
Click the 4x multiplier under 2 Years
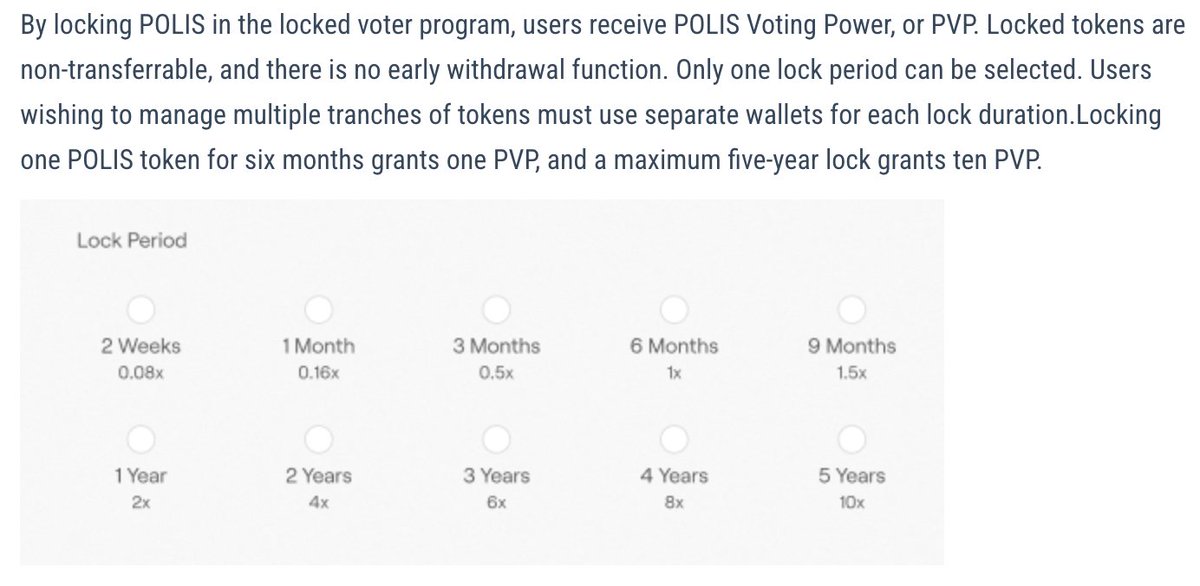click(318, 503)
